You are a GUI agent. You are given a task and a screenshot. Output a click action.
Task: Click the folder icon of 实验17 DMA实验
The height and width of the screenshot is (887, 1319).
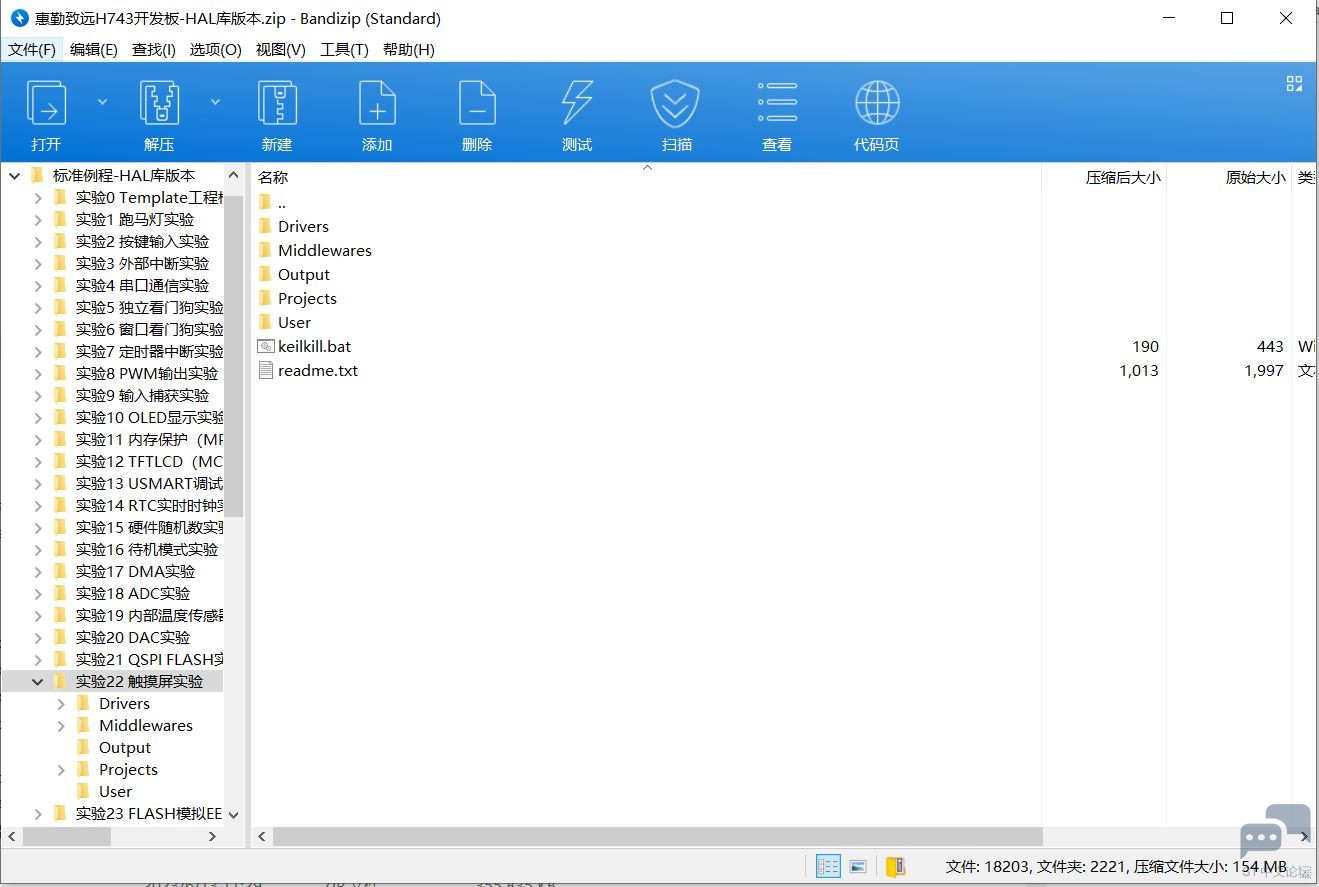(60, 571)
